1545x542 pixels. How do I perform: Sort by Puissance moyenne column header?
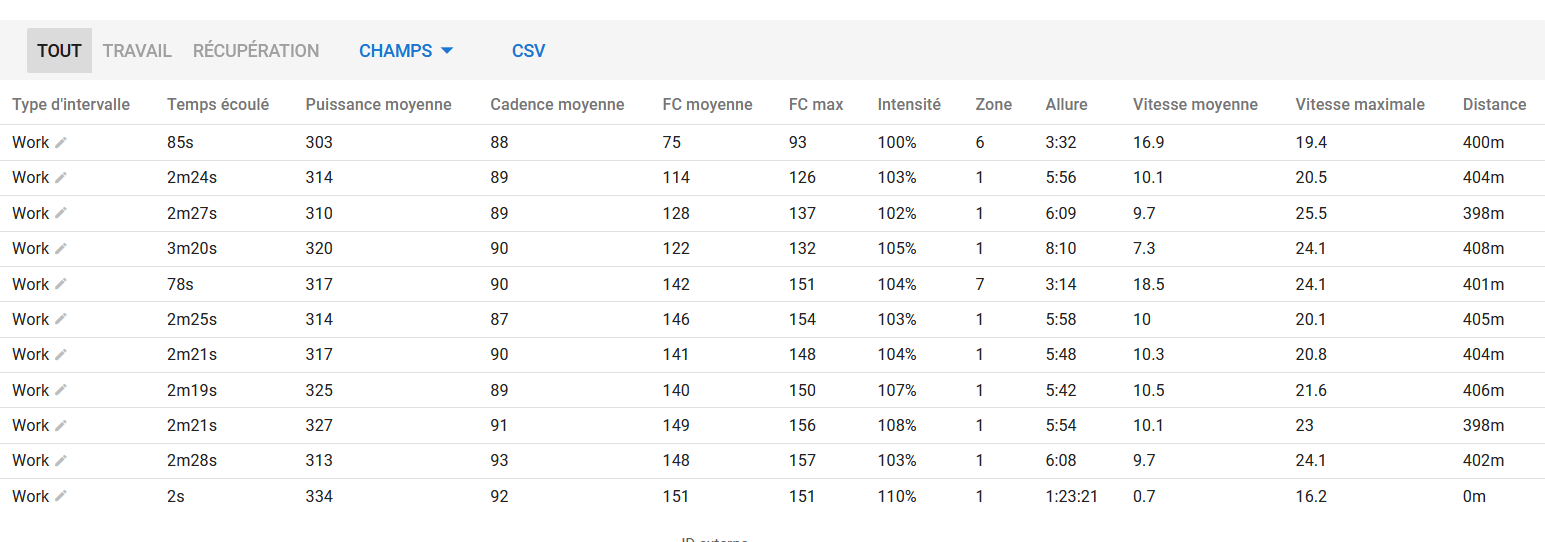click(x=378, y=104)
